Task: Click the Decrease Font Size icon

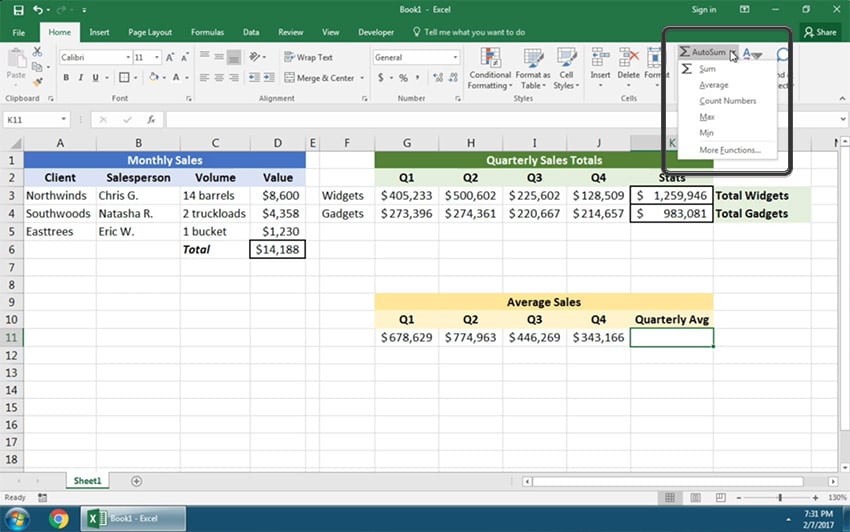Action: click(184, 57)
